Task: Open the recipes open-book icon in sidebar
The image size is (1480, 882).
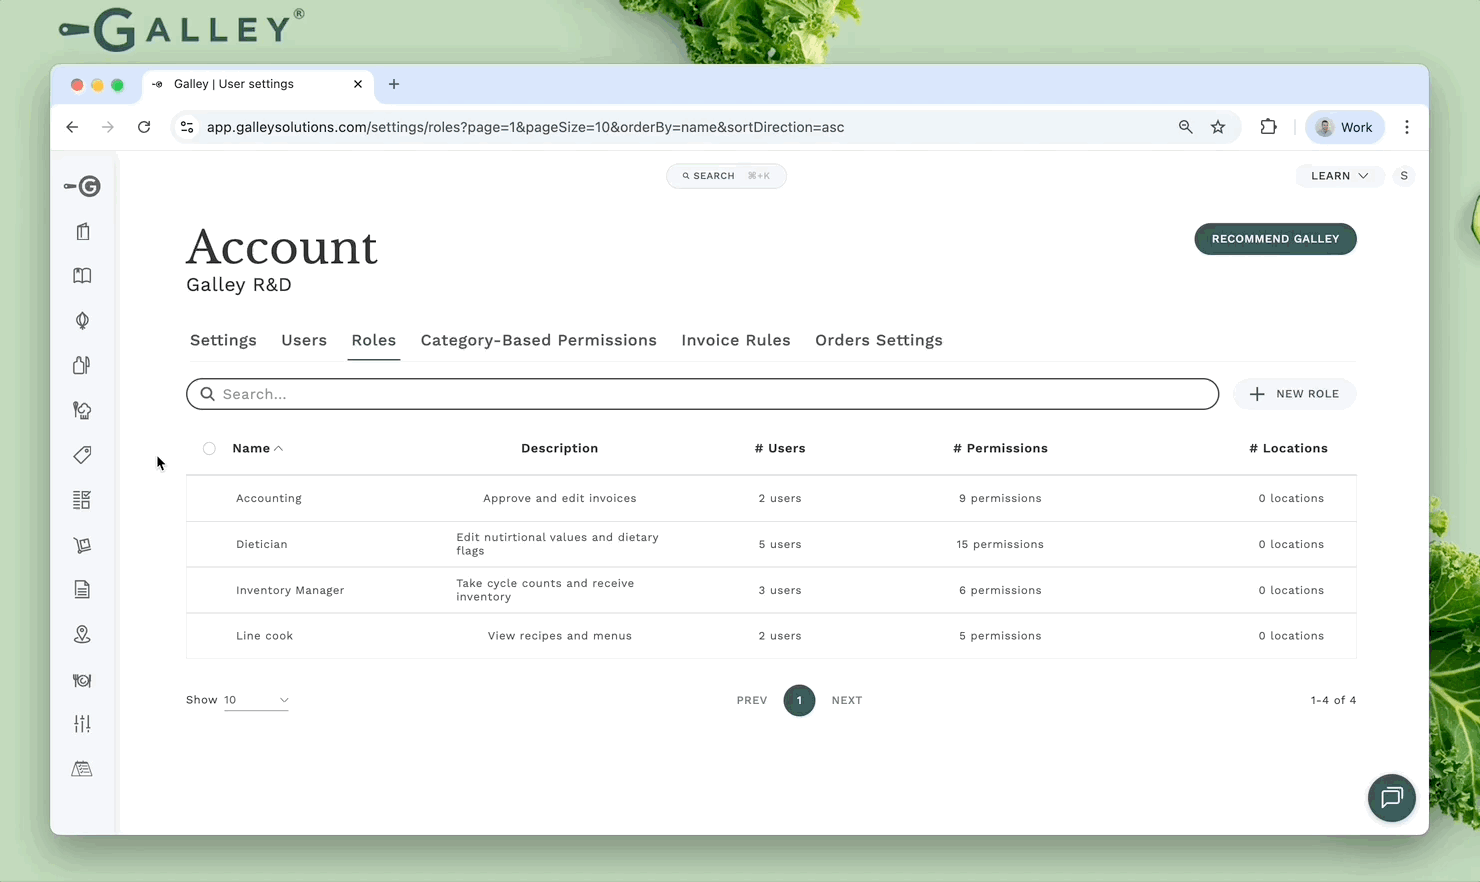Action: pyautogui.click(x=82, y=276)
